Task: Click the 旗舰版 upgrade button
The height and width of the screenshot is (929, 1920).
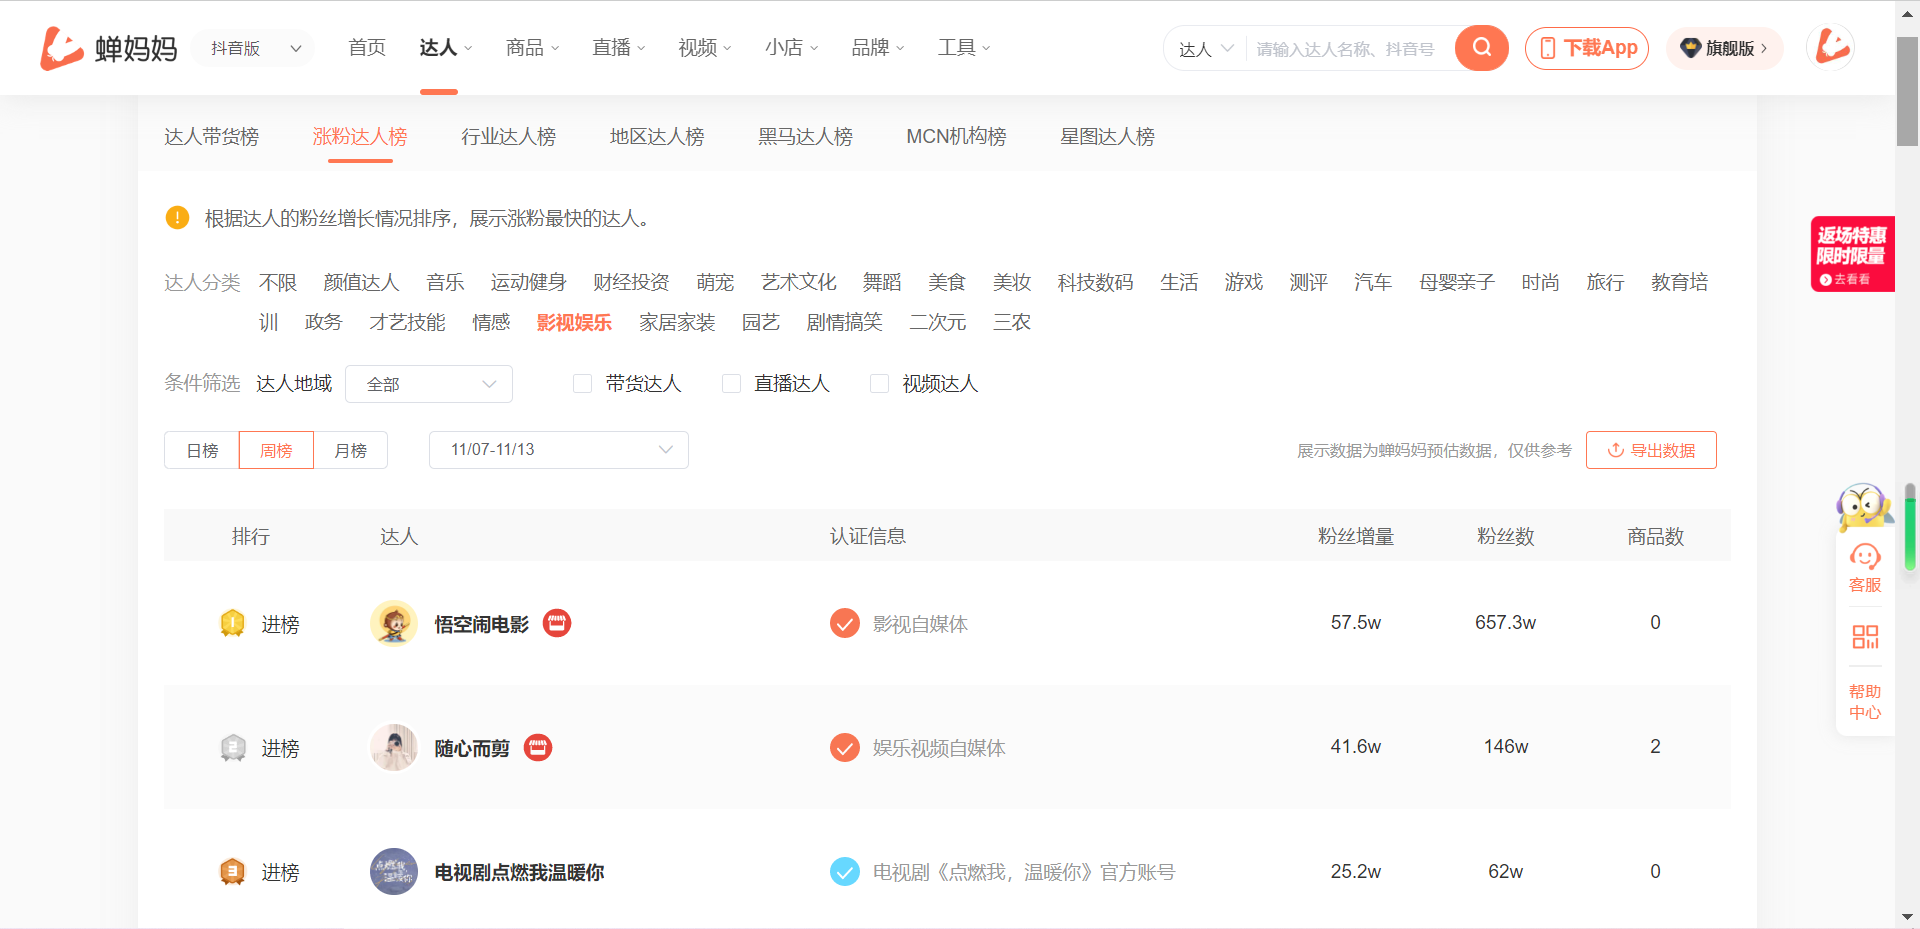Action: click(1724, 48)
